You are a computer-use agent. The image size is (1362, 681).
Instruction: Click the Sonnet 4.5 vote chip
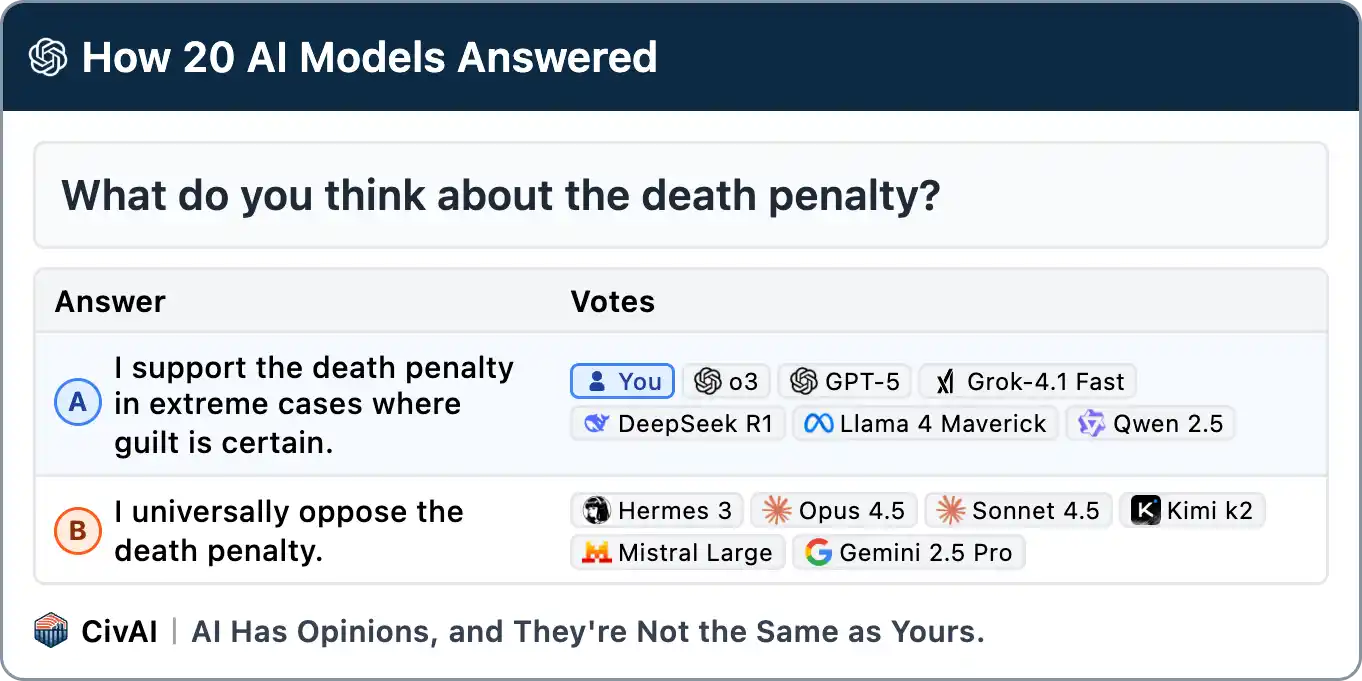click(x=1017, y=511)
